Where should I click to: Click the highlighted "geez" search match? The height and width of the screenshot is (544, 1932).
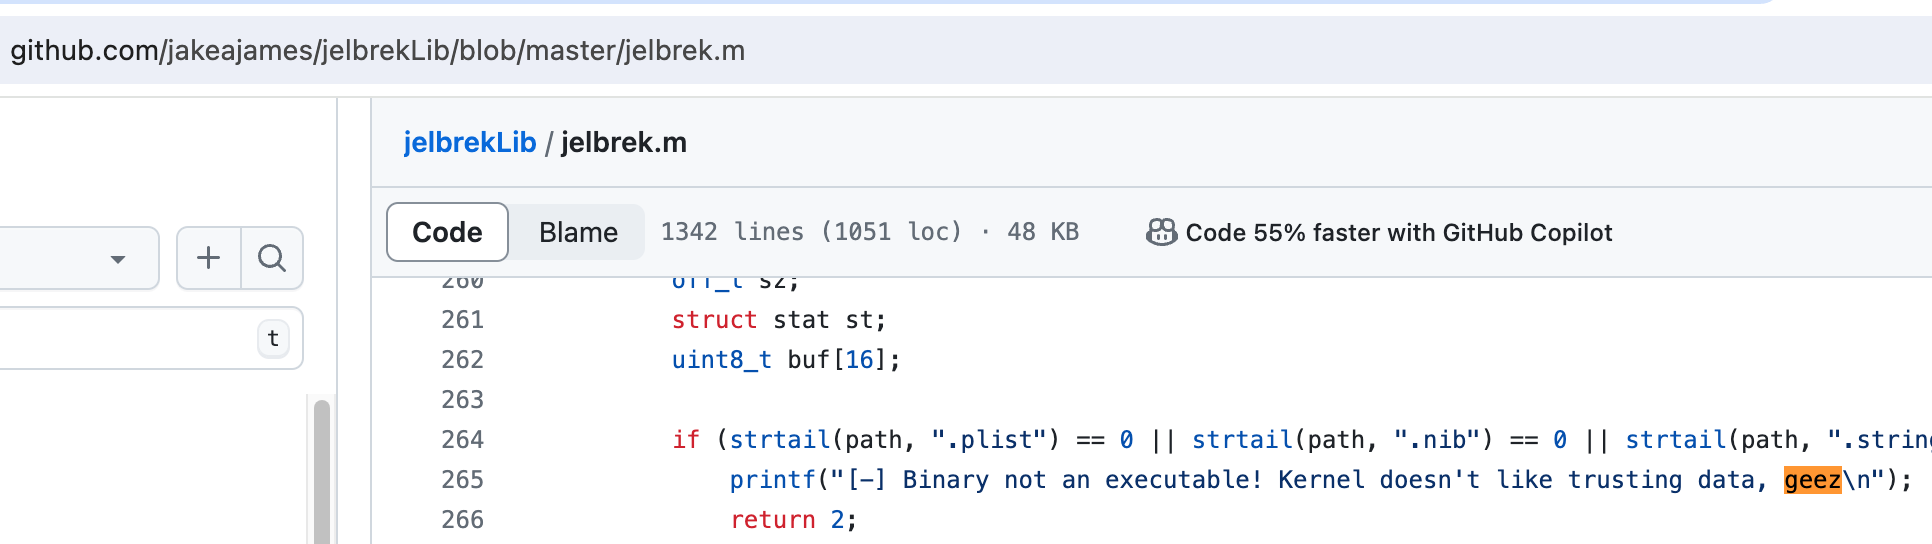click(1812, 480)
